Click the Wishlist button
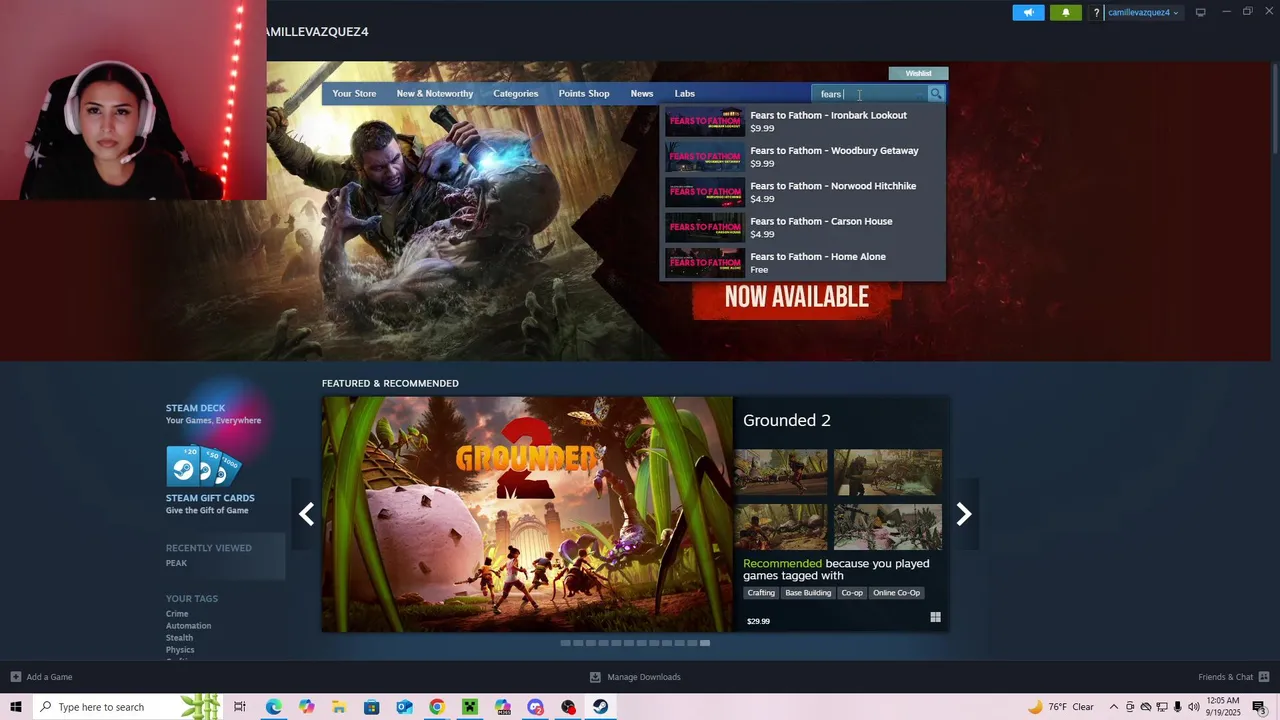The height and width of the screenshot is (720, 1280). [918, 73]
